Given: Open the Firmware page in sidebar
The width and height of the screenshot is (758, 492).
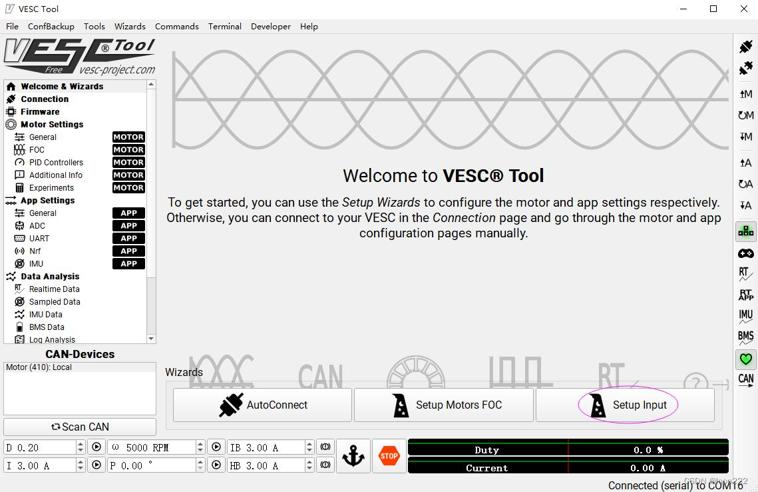Looking at the screenshot, I should pyautogui.click(x=75, y=112).
